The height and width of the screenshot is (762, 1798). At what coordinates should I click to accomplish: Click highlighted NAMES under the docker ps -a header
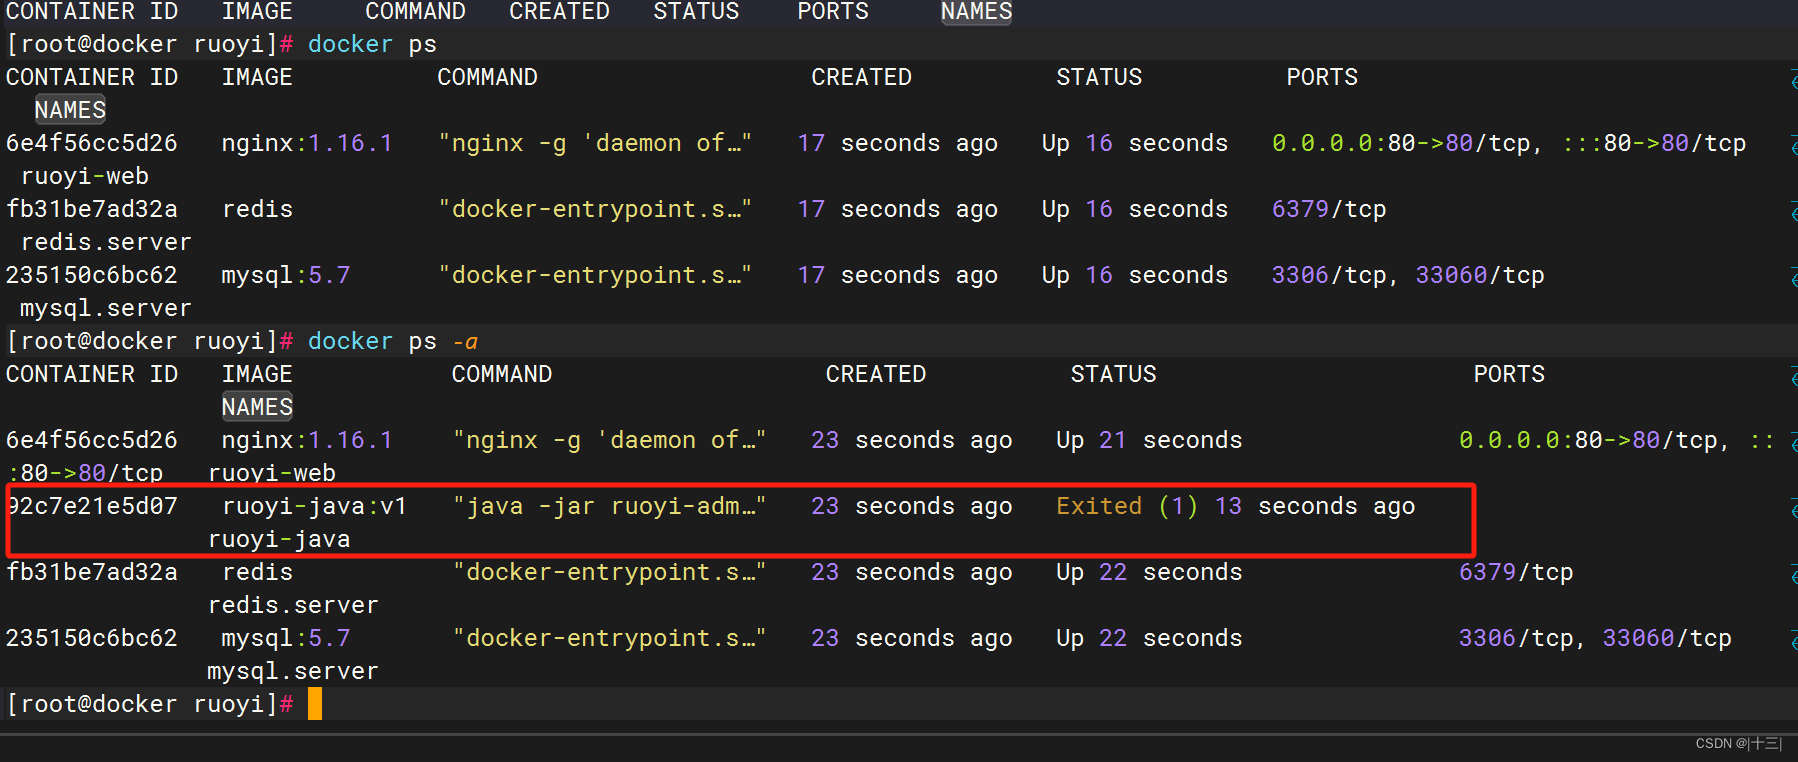(257, 407)
